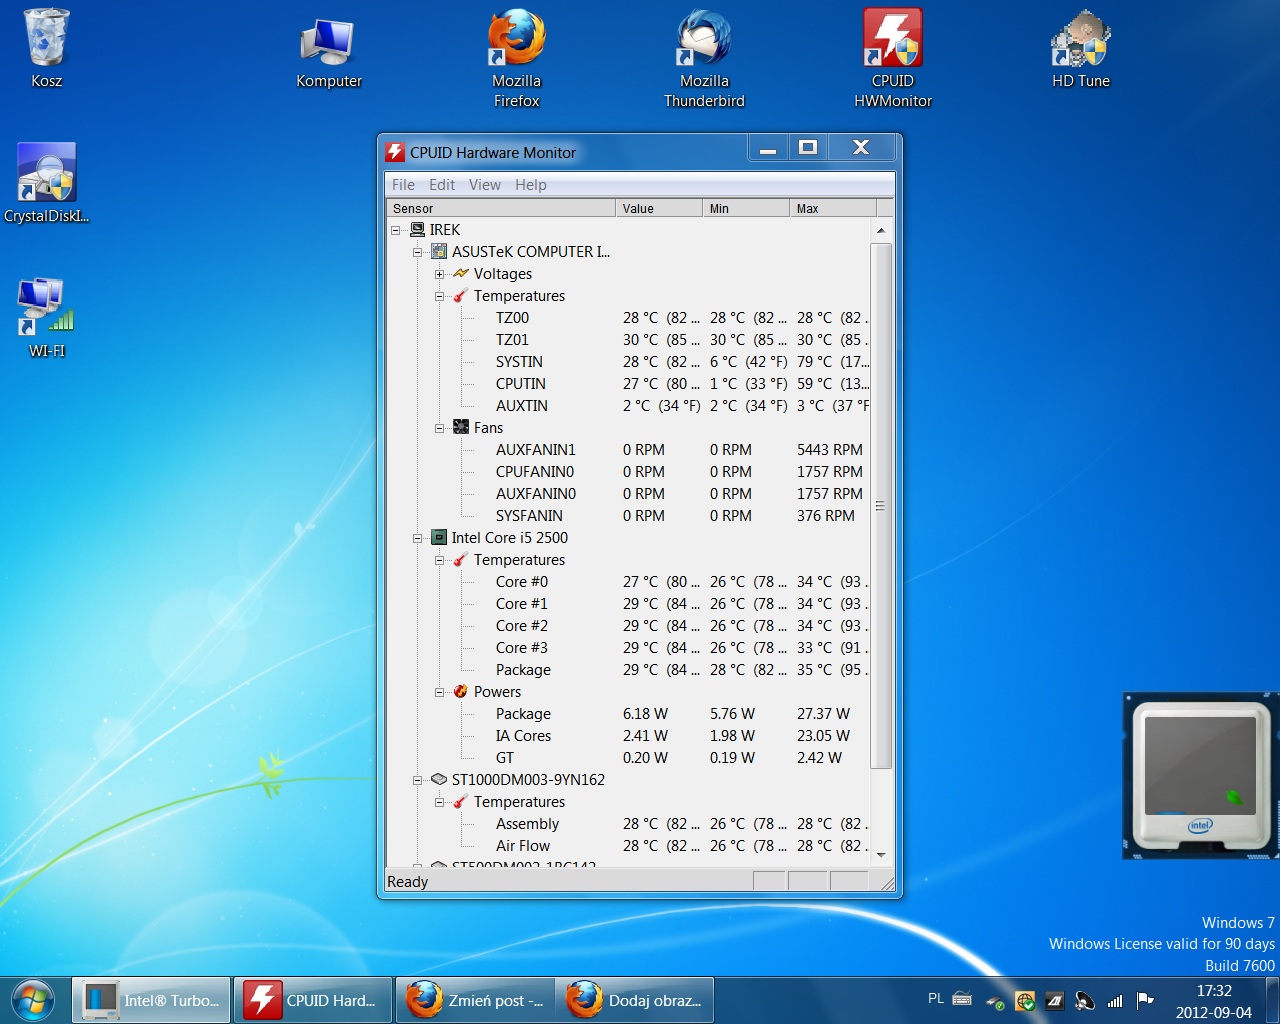This screenshot has height=1024, width=1280.
Task: Collapse the Intel Core i5 2500 node
Action: click(x=418, y=538)
